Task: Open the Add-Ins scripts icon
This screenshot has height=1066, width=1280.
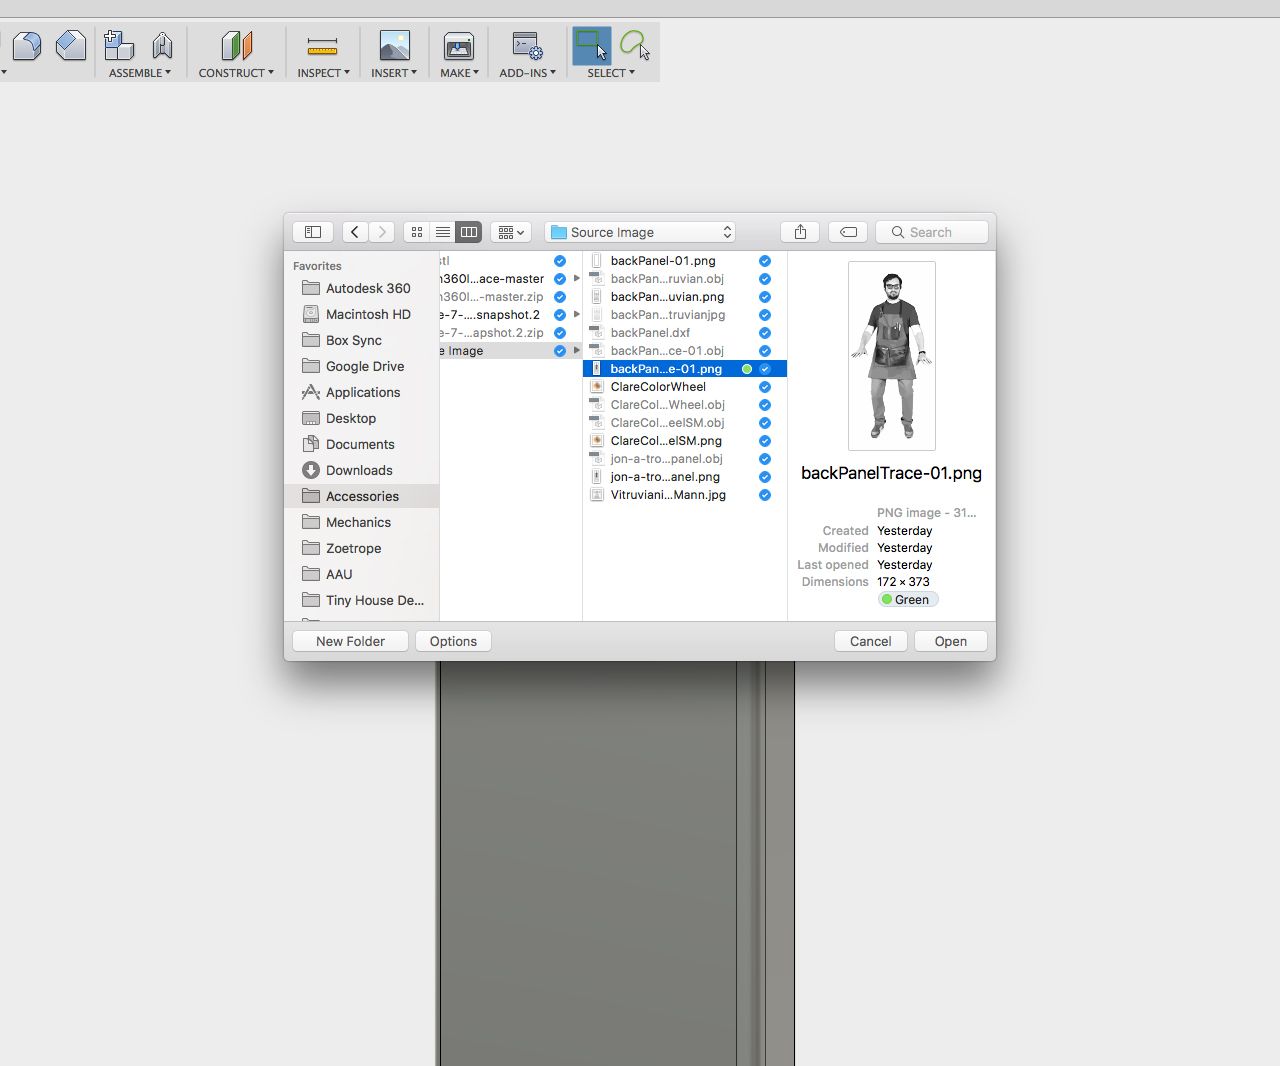Action: click(x=527, y=46)
